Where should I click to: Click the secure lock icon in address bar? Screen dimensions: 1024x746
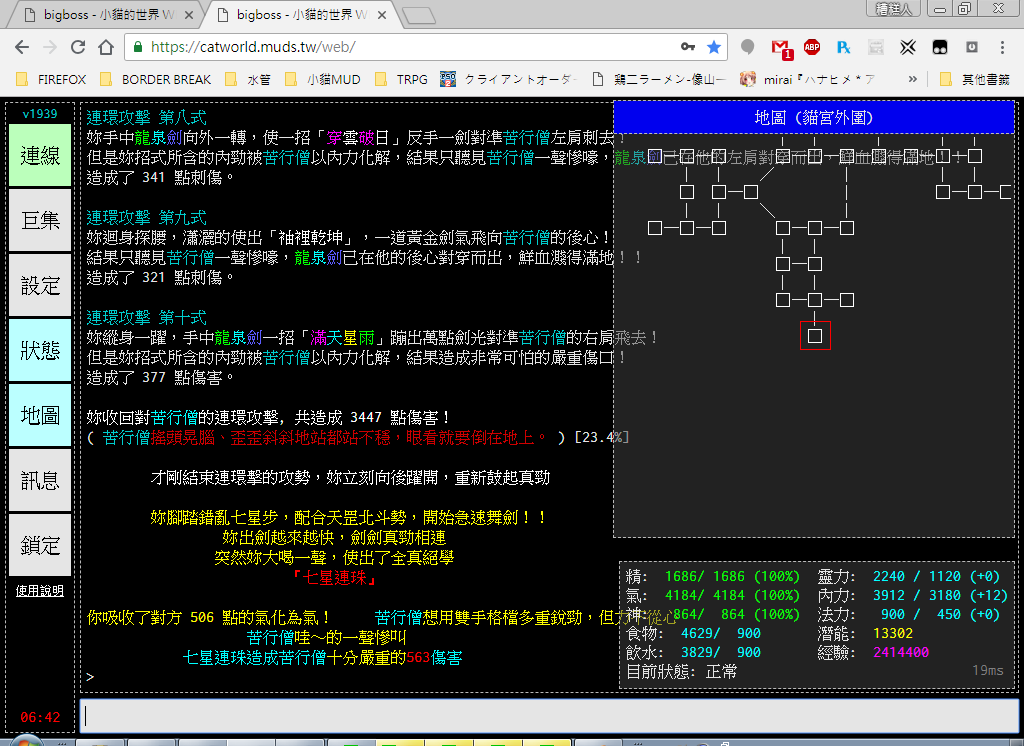(138, 47)
